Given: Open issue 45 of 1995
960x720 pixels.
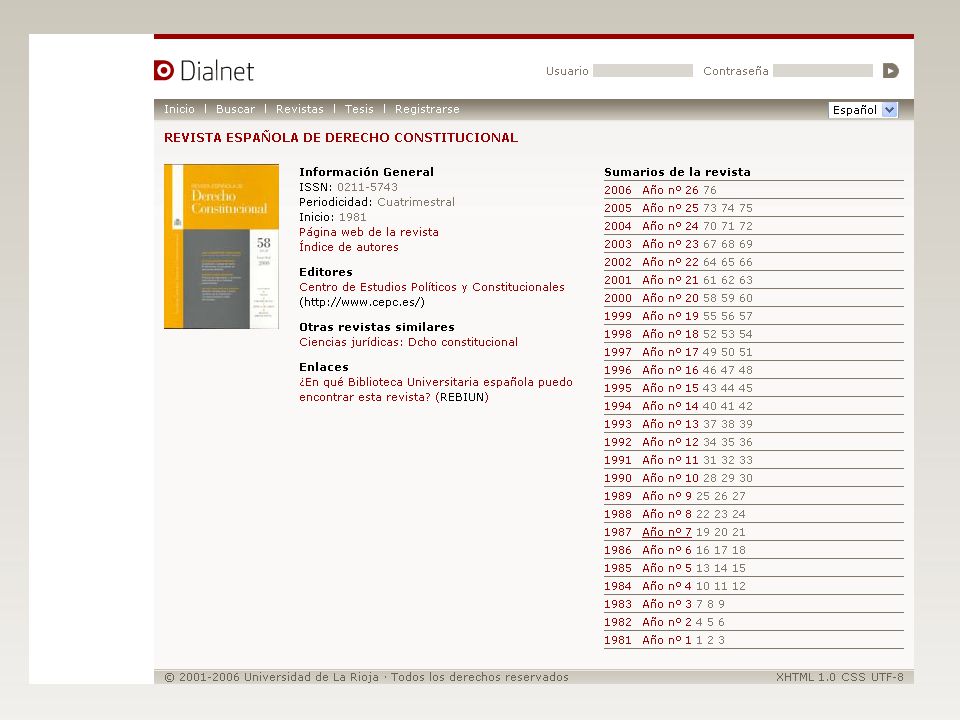Looking at the screenshot, I should point(746,388).
